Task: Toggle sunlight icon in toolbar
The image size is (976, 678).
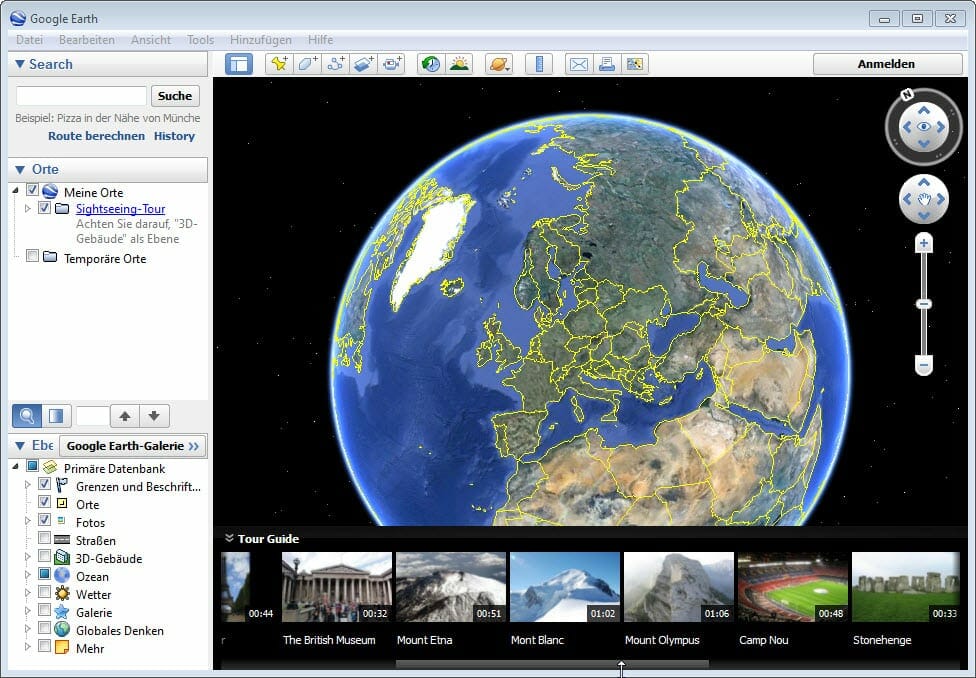Action: (459, 64)
